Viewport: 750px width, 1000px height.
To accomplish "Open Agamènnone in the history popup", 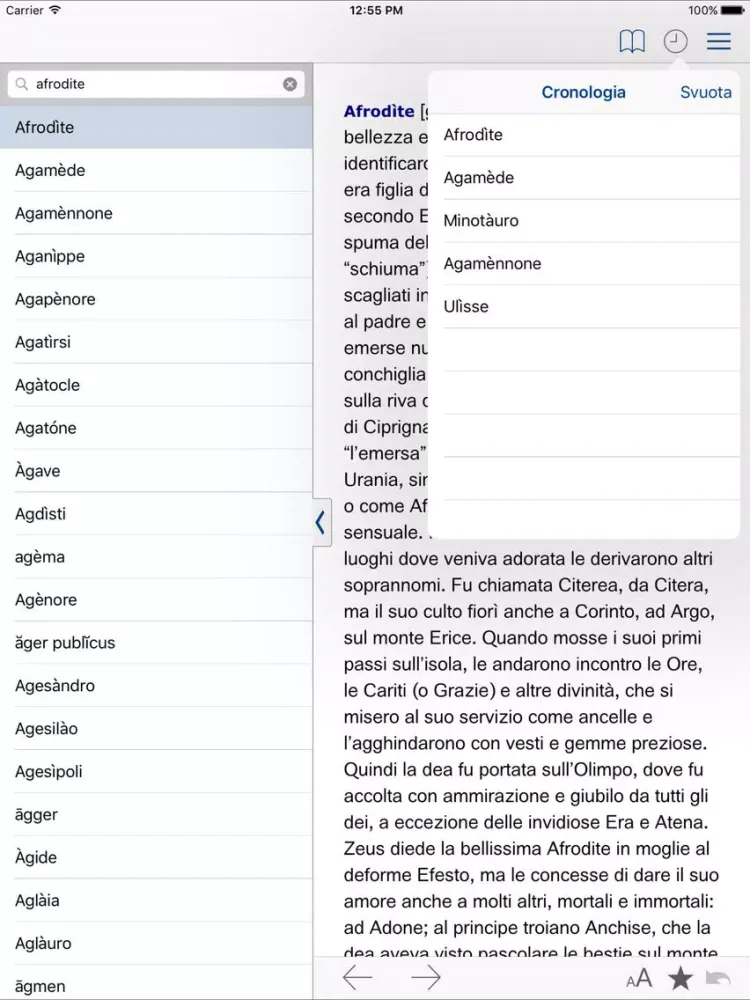I will (492, 264).
